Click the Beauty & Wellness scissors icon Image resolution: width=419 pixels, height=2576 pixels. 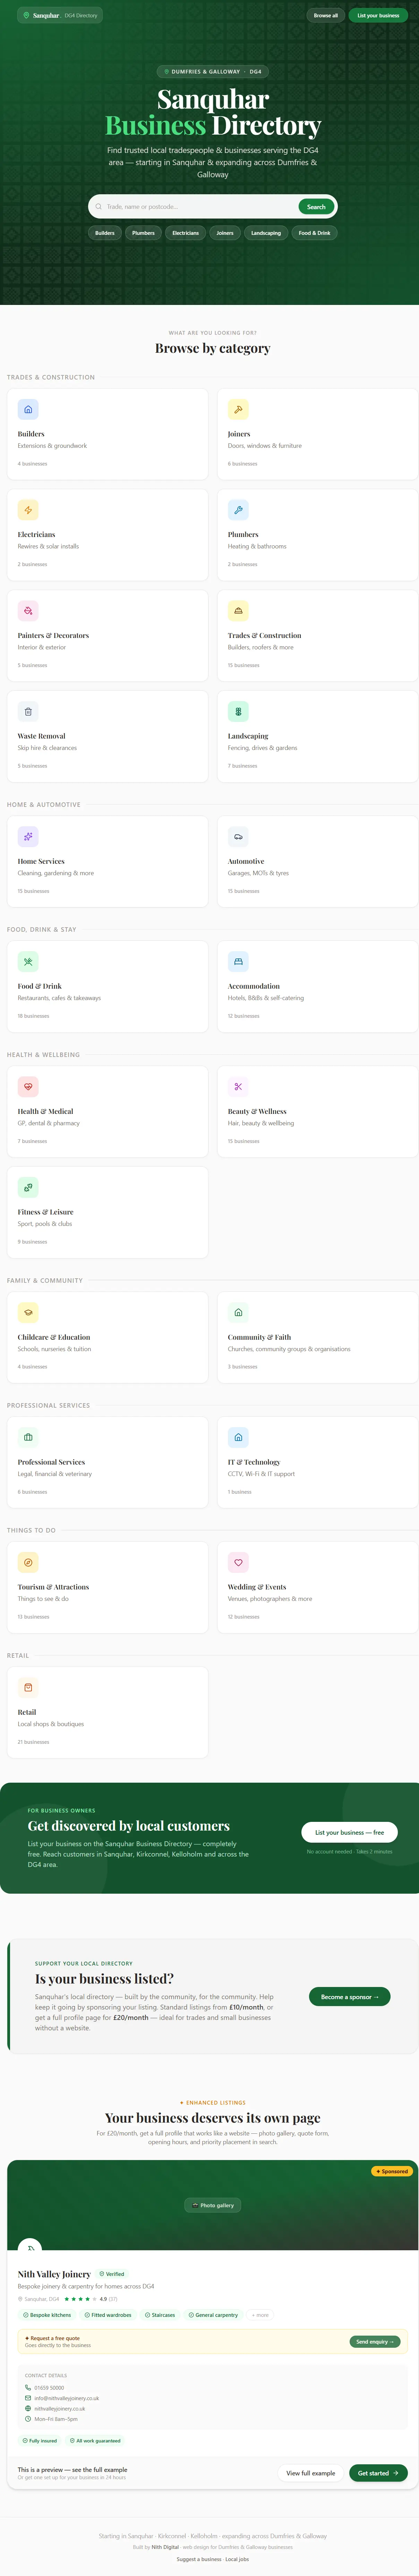coord(238,1087)
